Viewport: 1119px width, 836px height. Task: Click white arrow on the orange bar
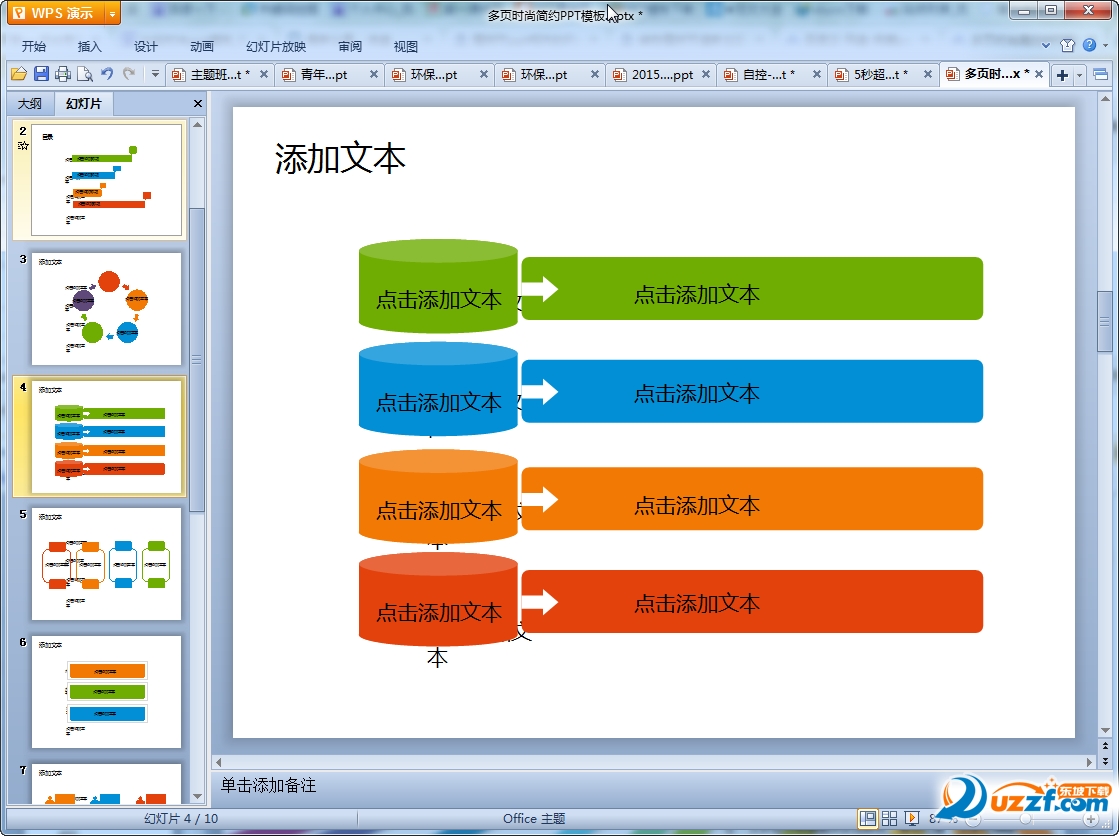pos(540,499)
